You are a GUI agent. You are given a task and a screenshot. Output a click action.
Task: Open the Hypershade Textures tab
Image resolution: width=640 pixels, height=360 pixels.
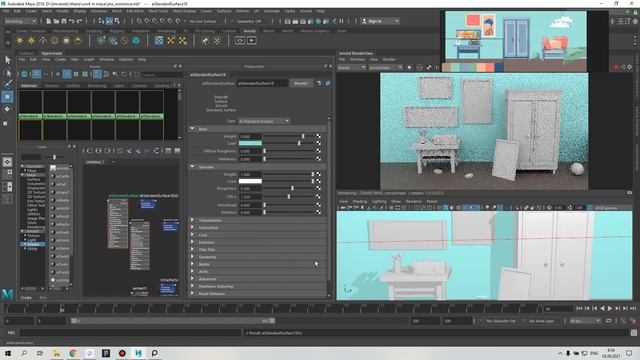coord(51,86)
